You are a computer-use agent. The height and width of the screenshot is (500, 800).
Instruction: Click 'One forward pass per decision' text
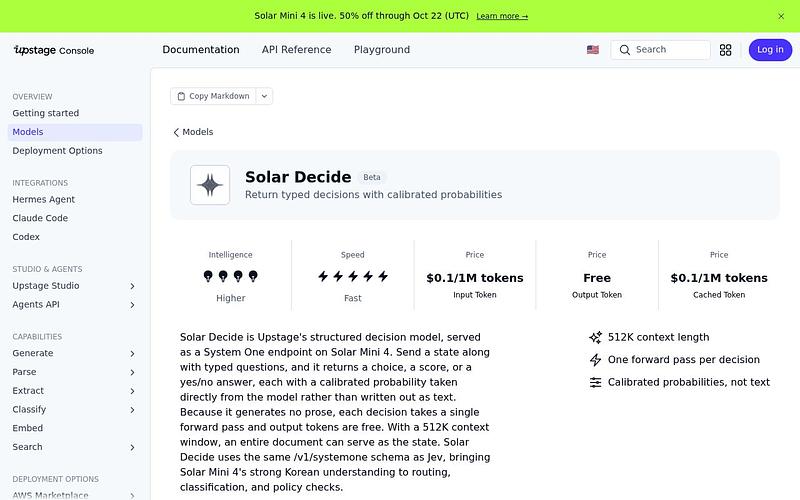pyautogui.click(x=684, y=360)
